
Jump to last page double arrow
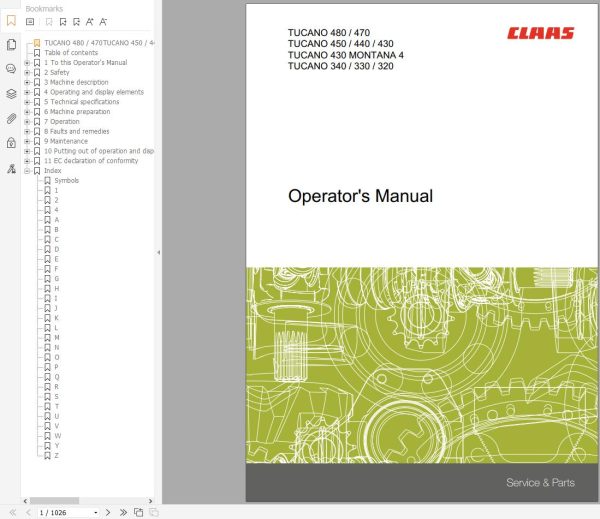123,512
